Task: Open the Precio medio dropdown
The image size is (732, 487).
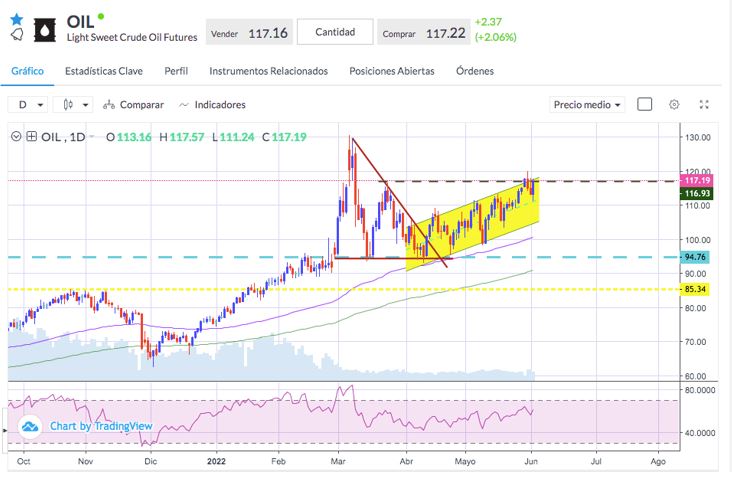Action: coord(587,105)
